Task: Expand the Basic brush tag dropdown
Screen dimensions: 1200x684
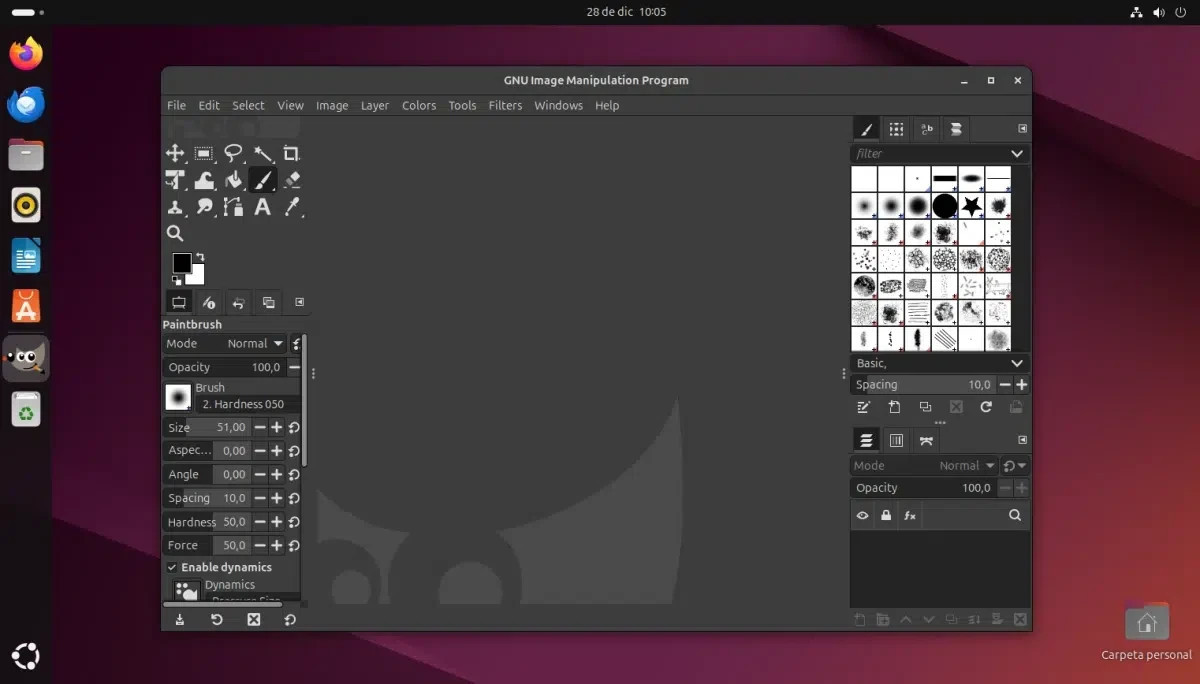Action: tap(1016, 363)
